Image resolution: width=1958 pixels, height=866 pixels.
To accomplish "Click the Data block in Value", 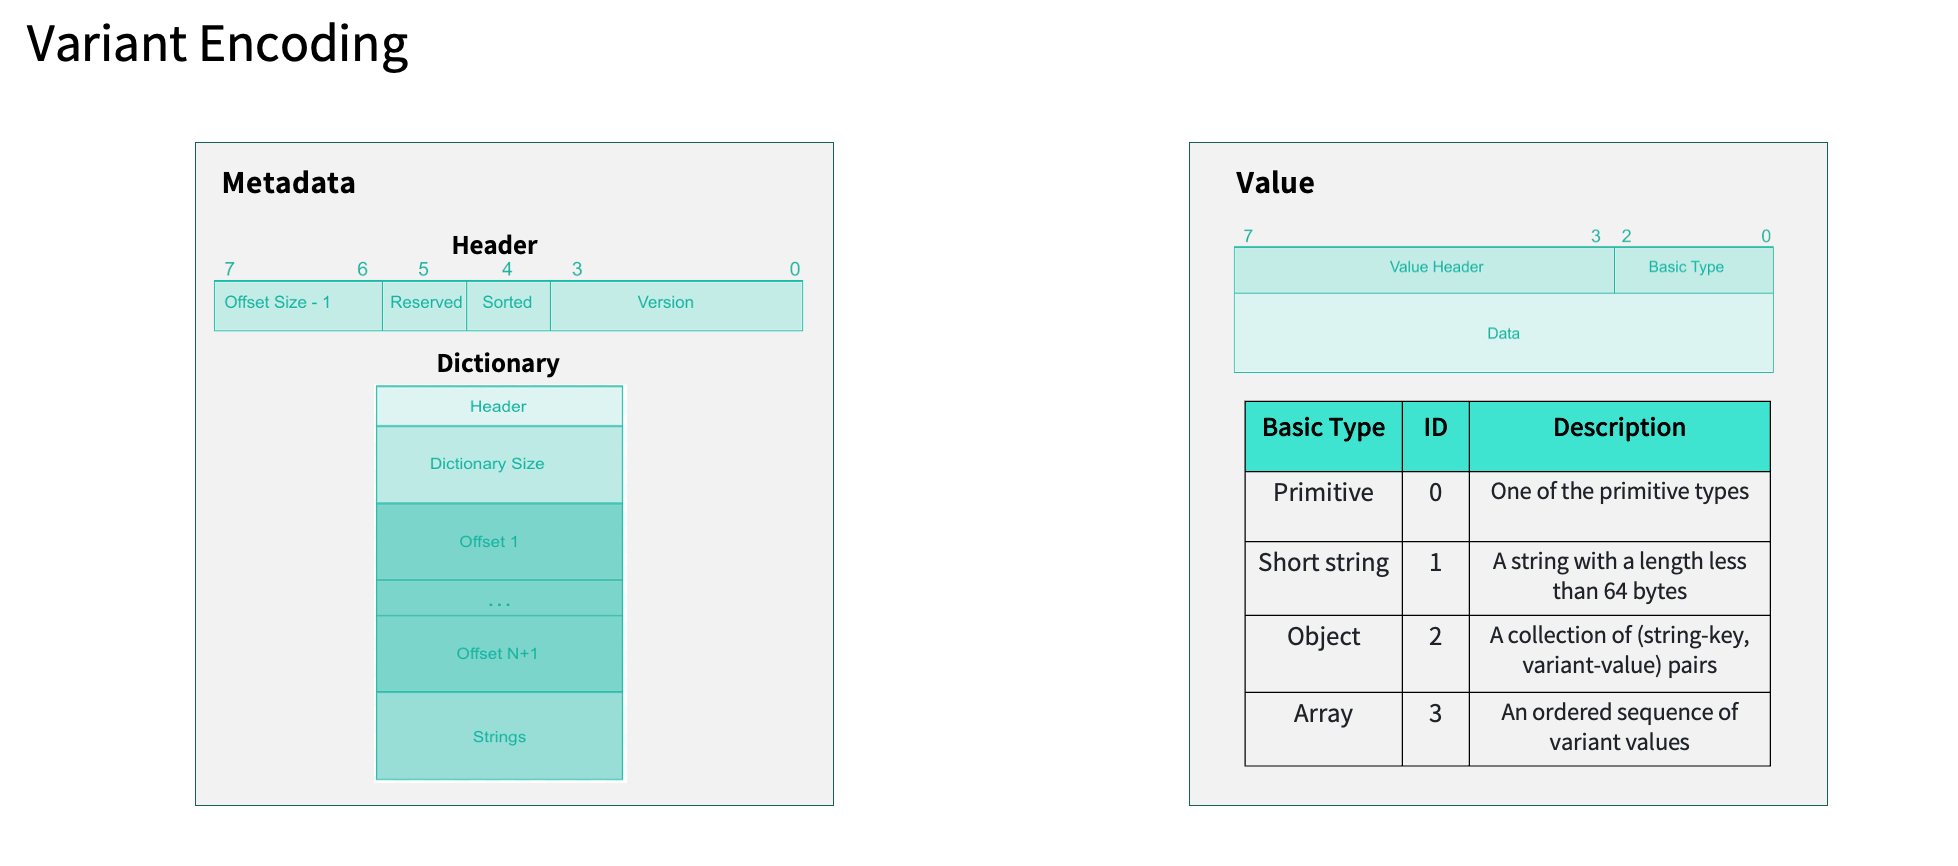I will click(1502, 334).
